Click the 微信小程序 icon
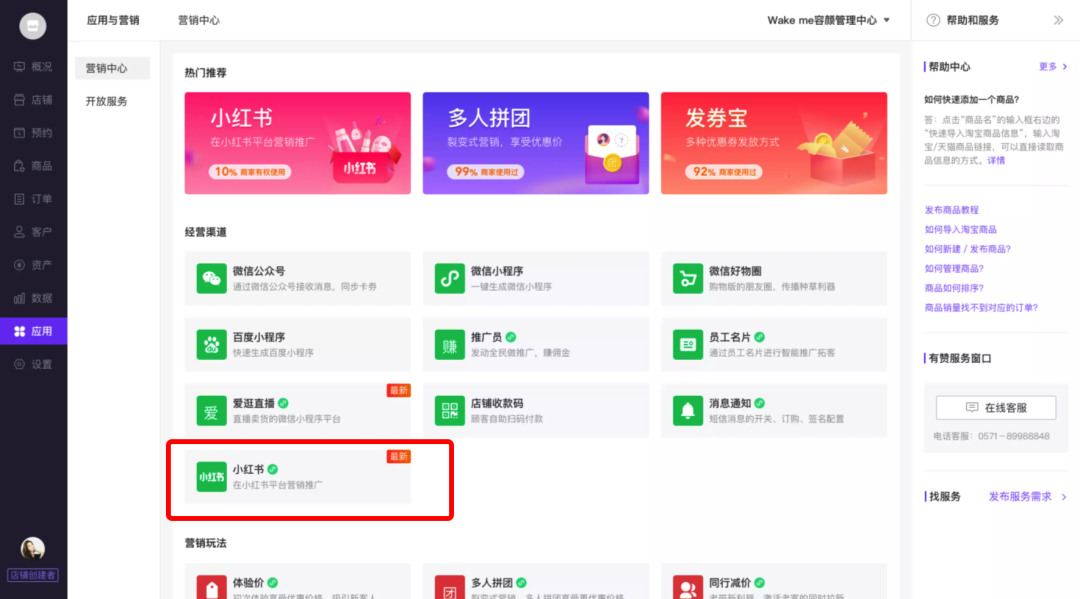1080x599 pixels. [450, 278]
